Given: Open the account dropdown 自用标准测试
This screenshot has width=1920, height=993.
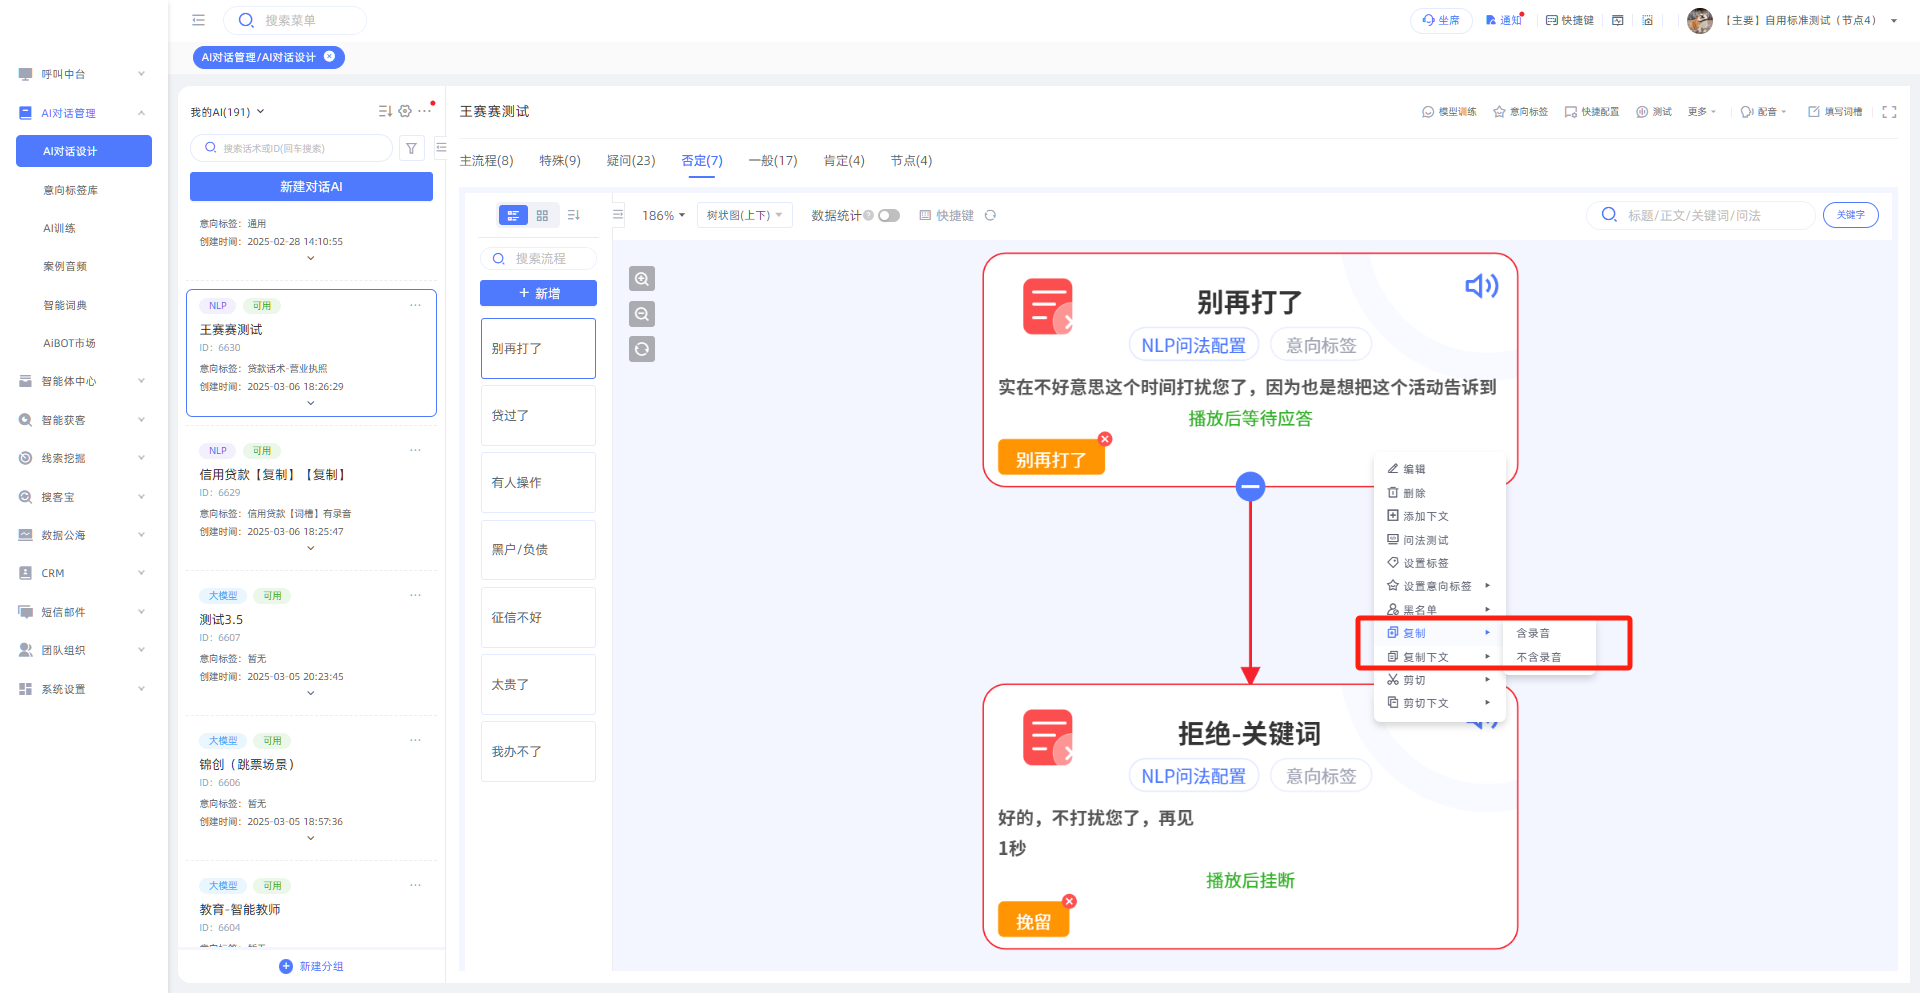Looking at the screenshot, I should coord(1810,20).
